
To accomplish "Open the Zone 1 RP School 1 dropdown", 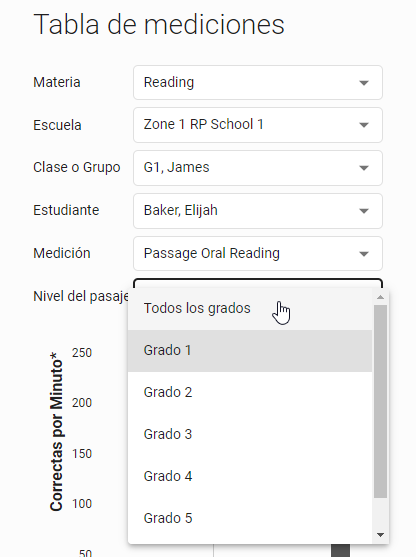I will (x=258, y=125).
